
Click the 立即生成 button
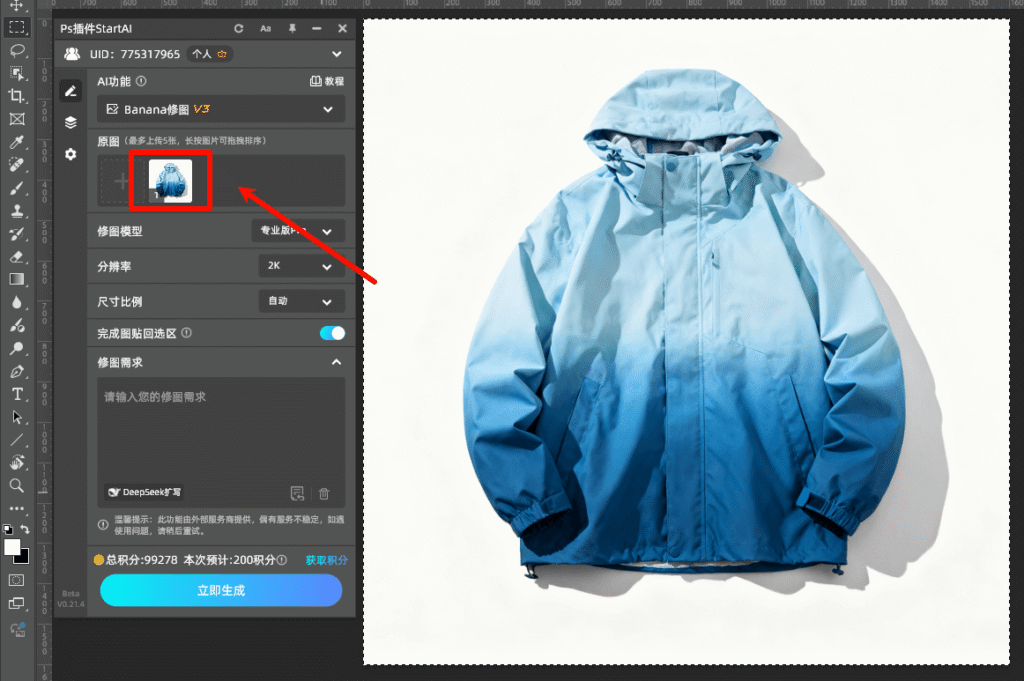tap(221, 590)
